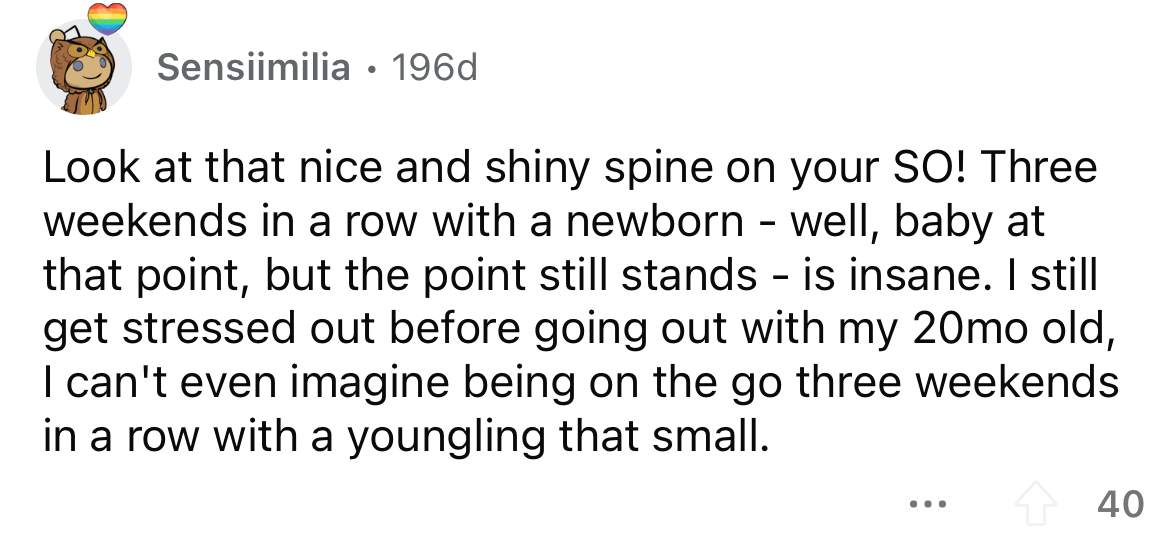Screen dimensions: 1170x533
Task: Click the rainbow heart badge above avatar
Action: click(x=107, y=20)
